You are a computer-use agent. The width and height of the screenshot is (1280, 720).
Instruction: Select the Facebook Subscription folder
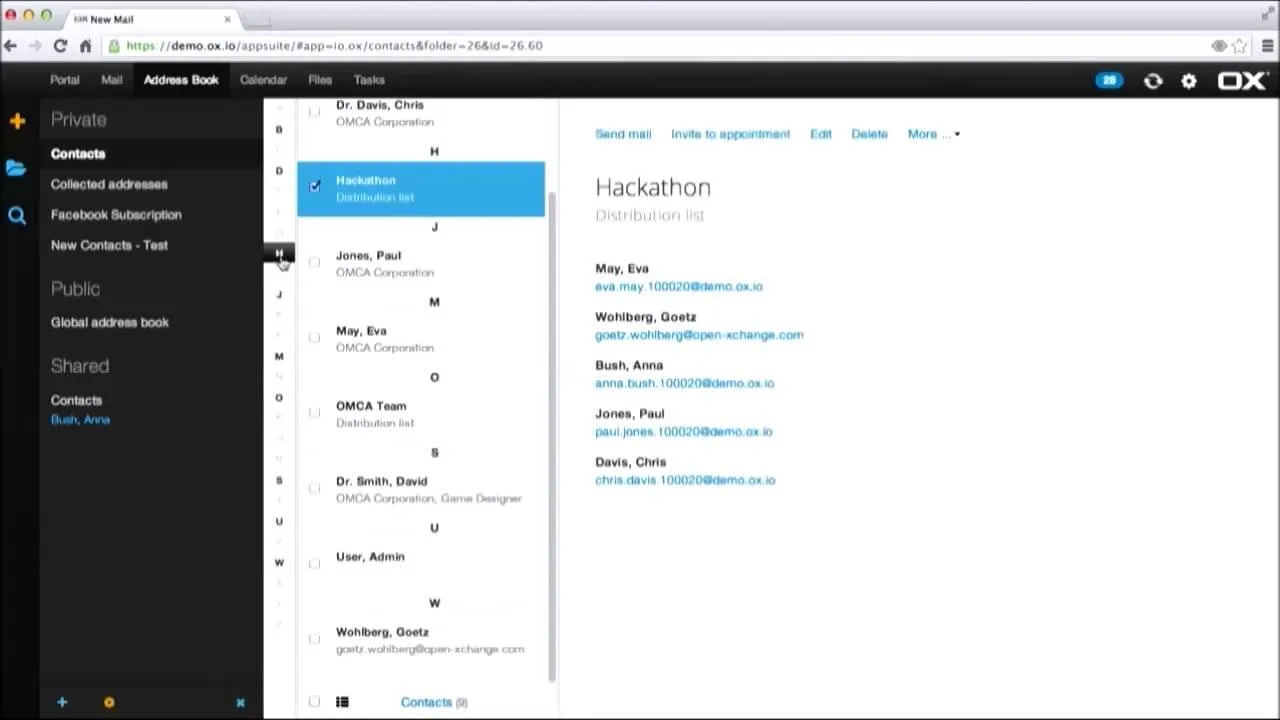116,215
